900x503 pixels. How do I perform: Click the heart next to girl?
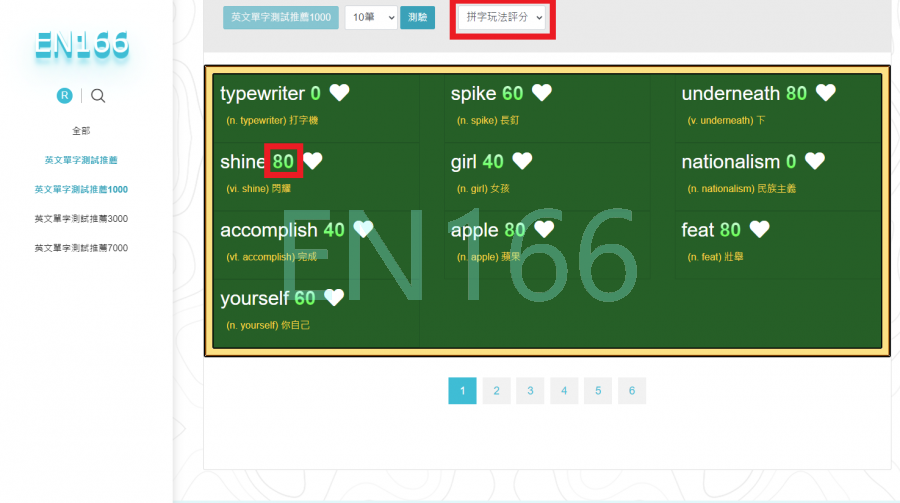coord(522,161)
